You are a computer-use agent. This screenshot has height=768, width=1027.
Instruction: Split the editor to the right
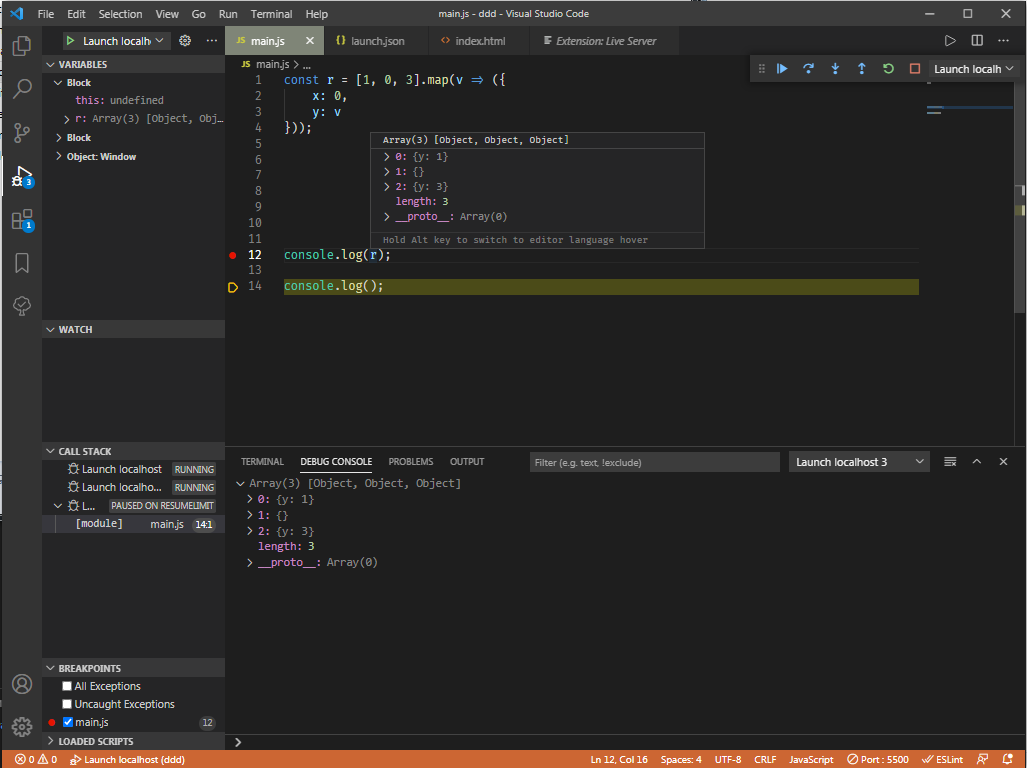coord(977,41)
